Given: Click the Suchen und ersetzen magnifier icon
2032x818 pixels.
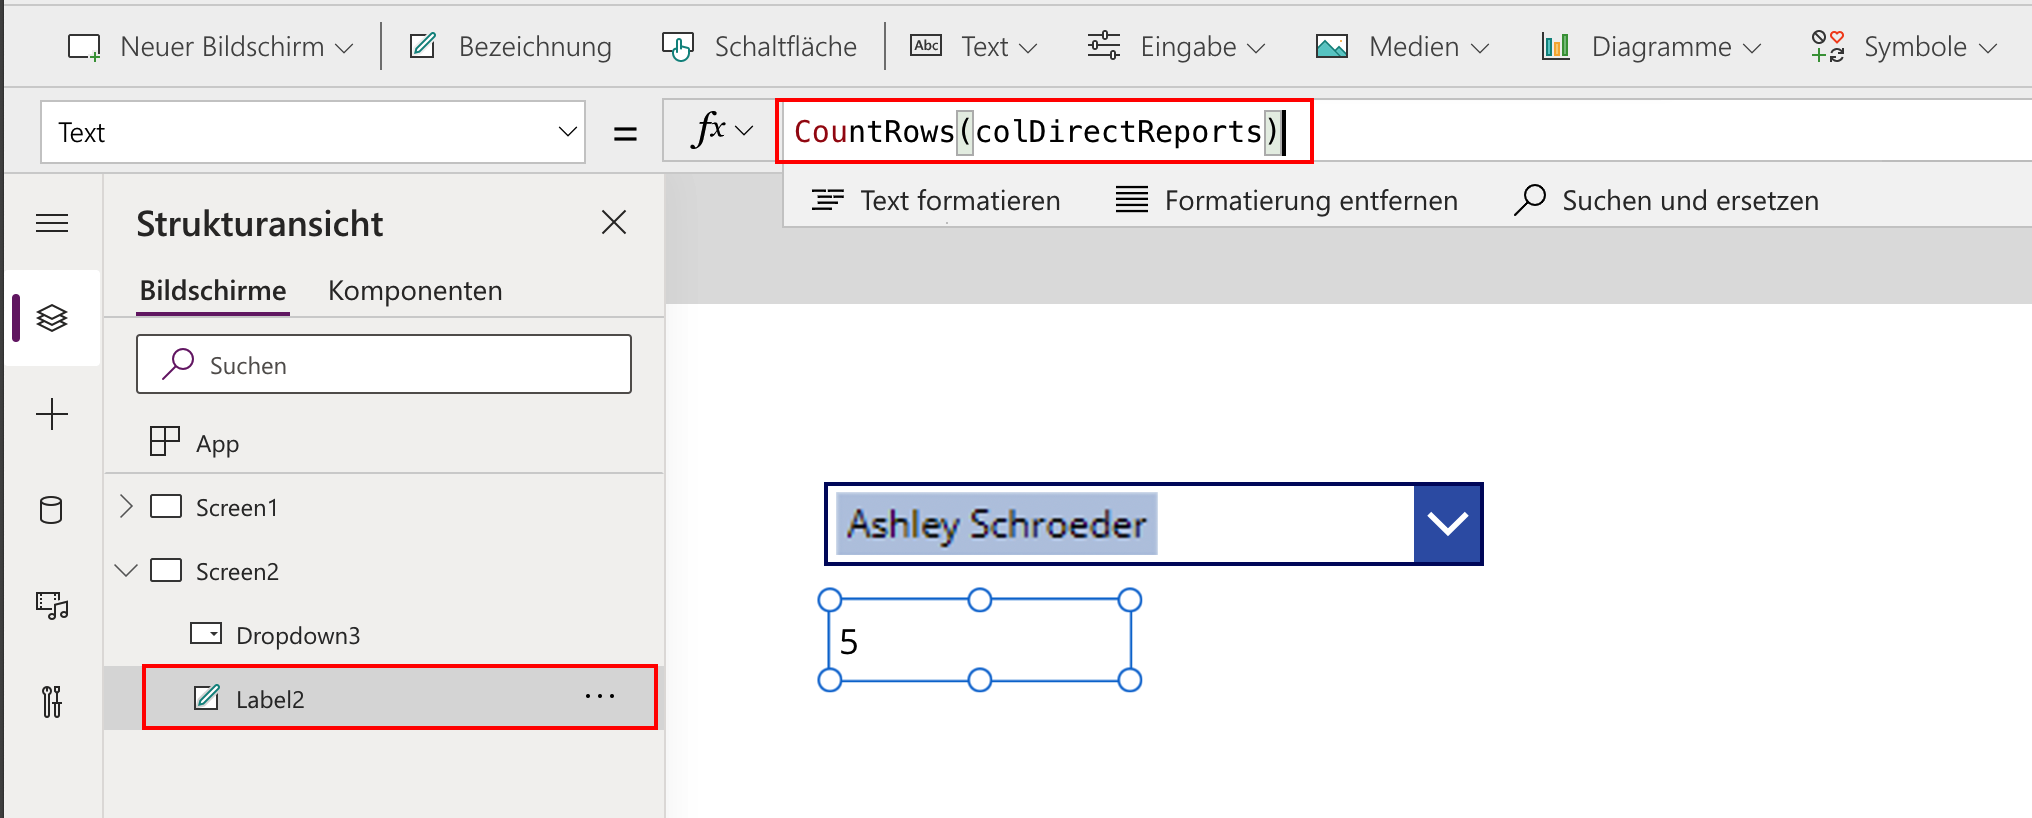Looking at the screenshot, I should pos(1530,200).
